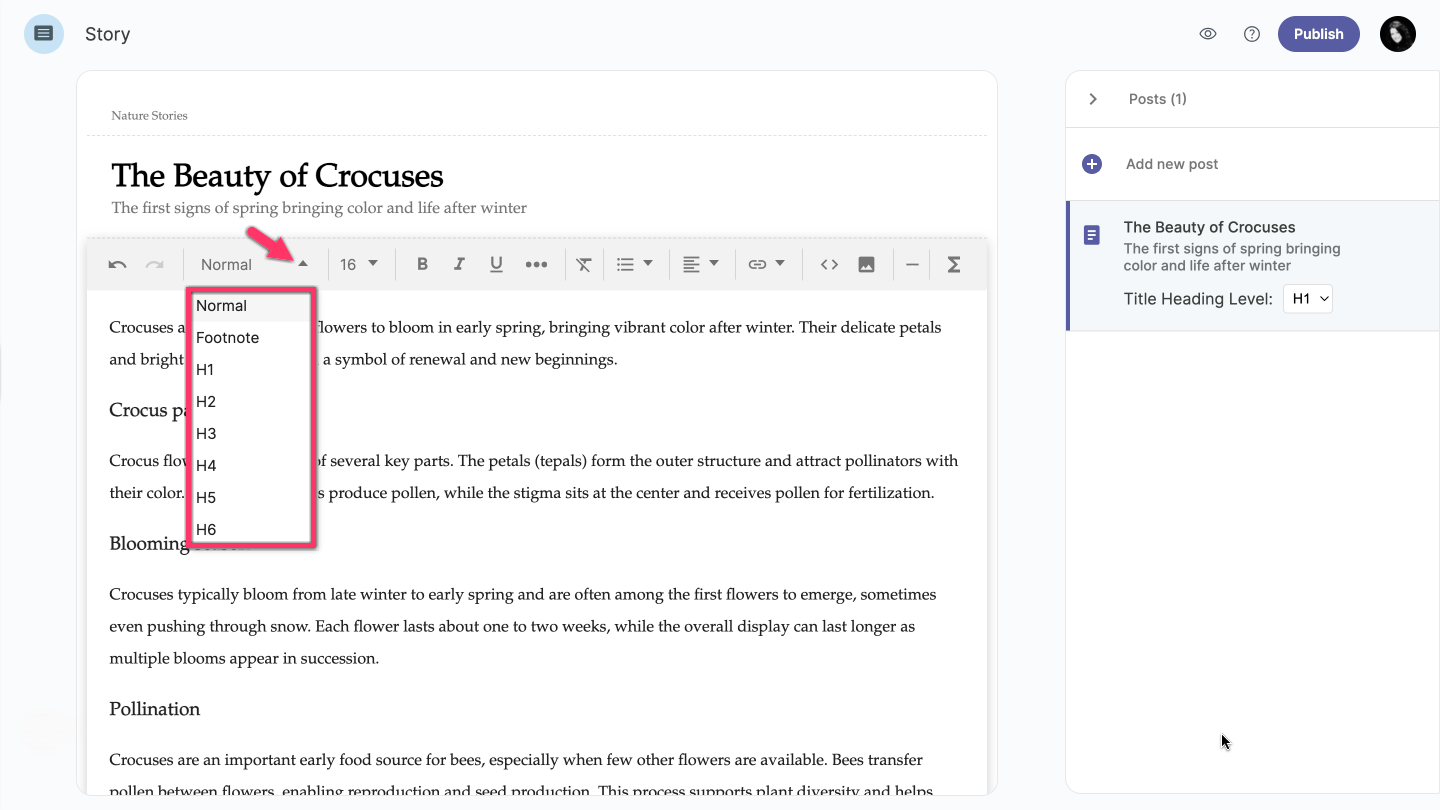Insert an image into the post
Image resolution: width=1440 pixels, height=810 pixels.
point(866,264)
